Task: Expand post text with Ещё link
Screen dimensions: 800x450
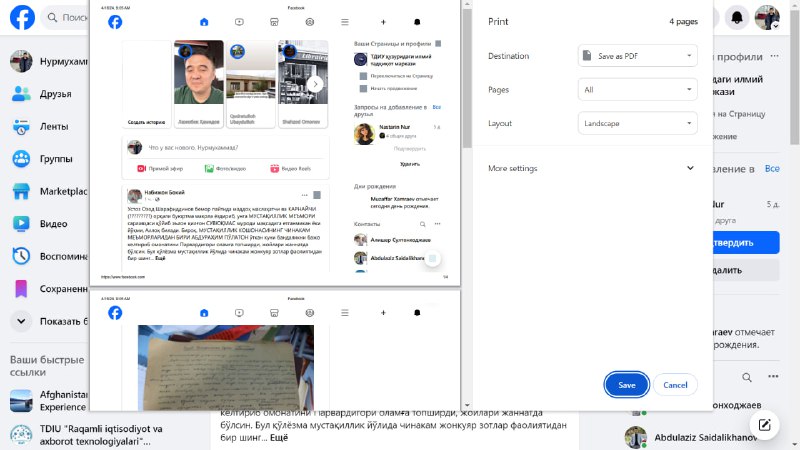Action: [x=279, y=437]
